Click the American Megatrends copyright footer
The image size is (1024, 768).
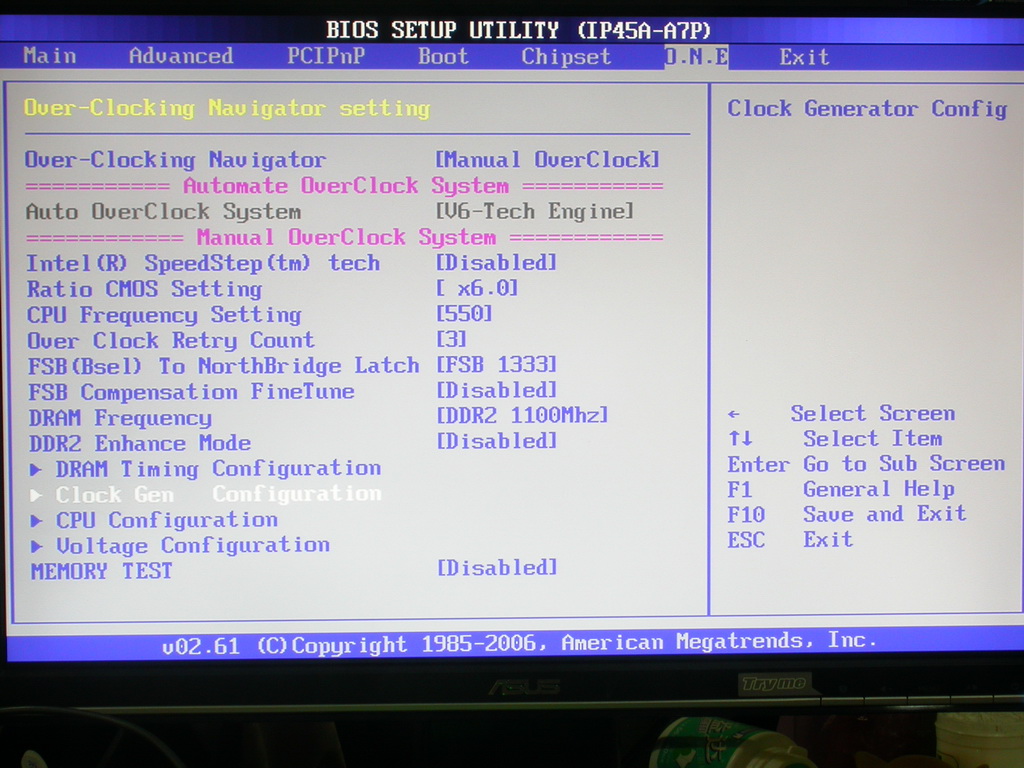tap(519, 643)
